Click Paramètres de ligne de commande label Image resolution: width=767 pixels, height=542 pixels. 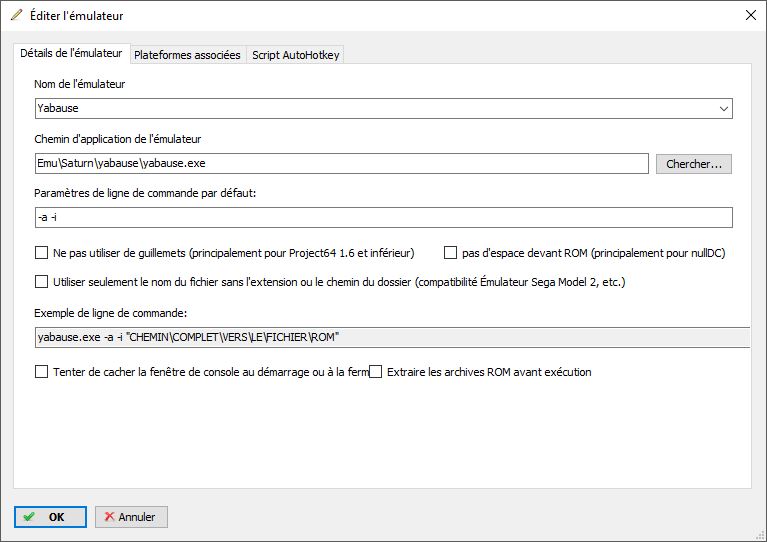coord(145,193)
